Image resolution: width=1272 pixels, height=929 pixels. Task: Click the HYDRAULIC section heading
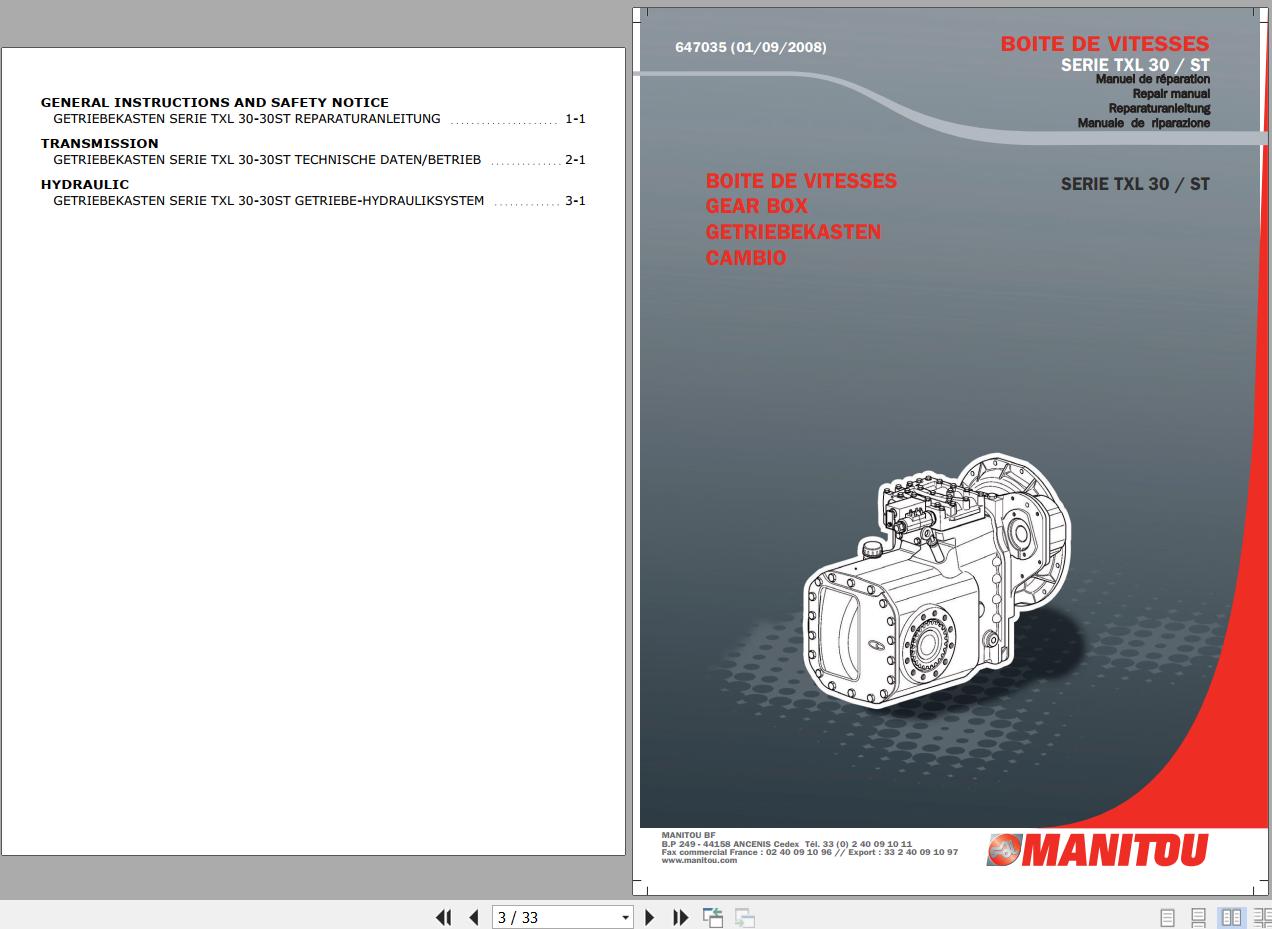(85, 184)
